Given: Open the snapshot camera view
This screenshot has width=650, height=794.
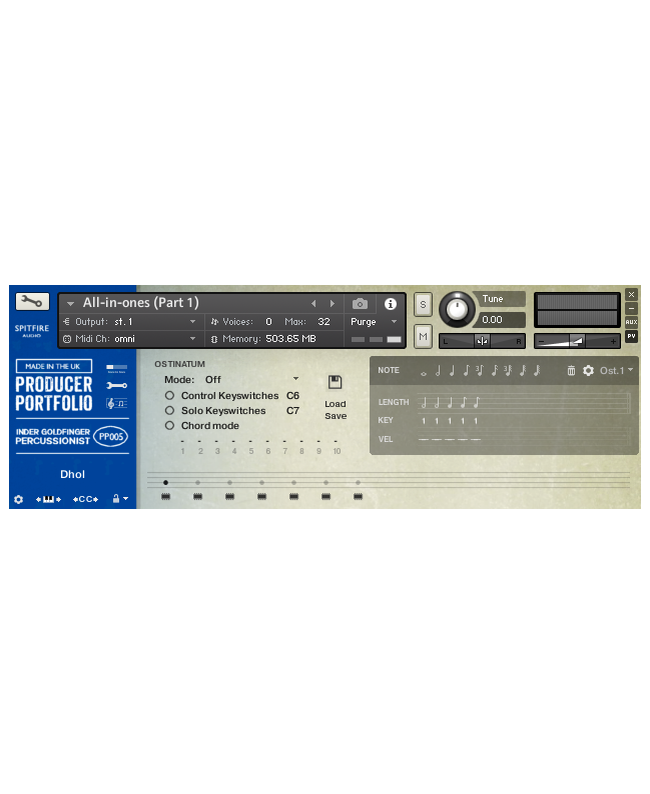Looking at the screenshot, I should [359, 304].
